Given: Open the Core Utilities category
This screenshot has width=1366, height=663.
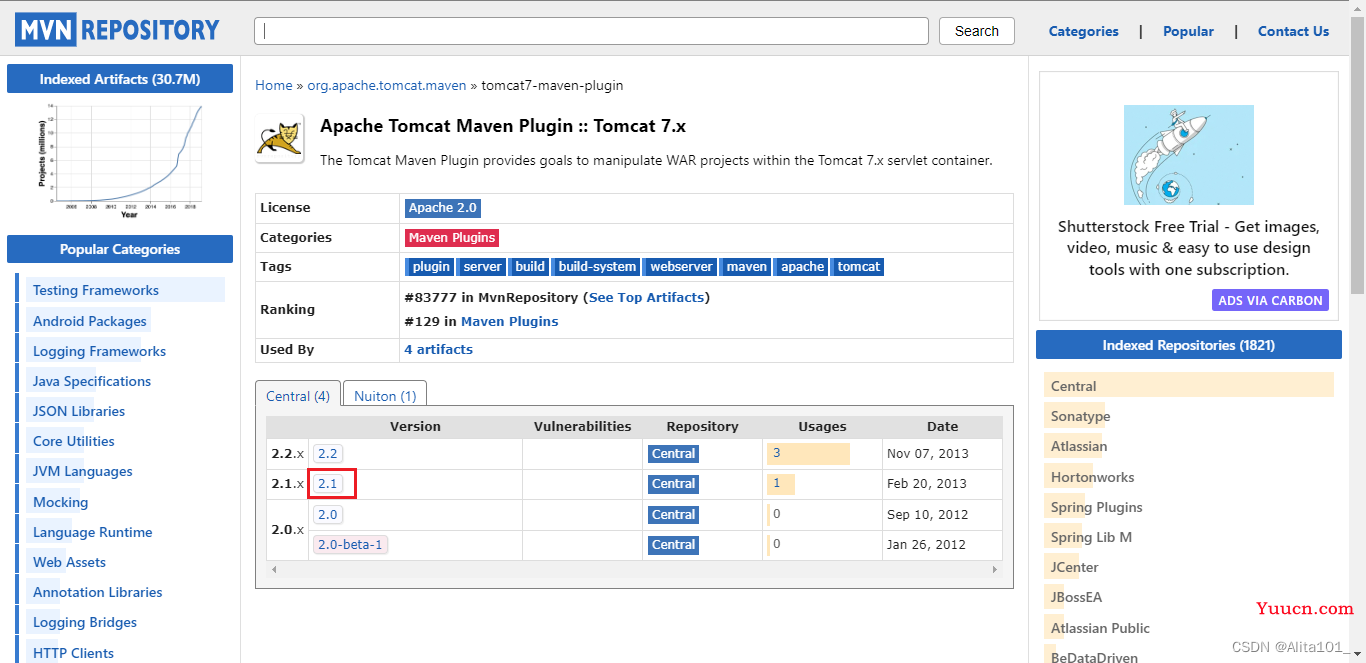Looking at the screenshot, I should click(x=74, y=441).
